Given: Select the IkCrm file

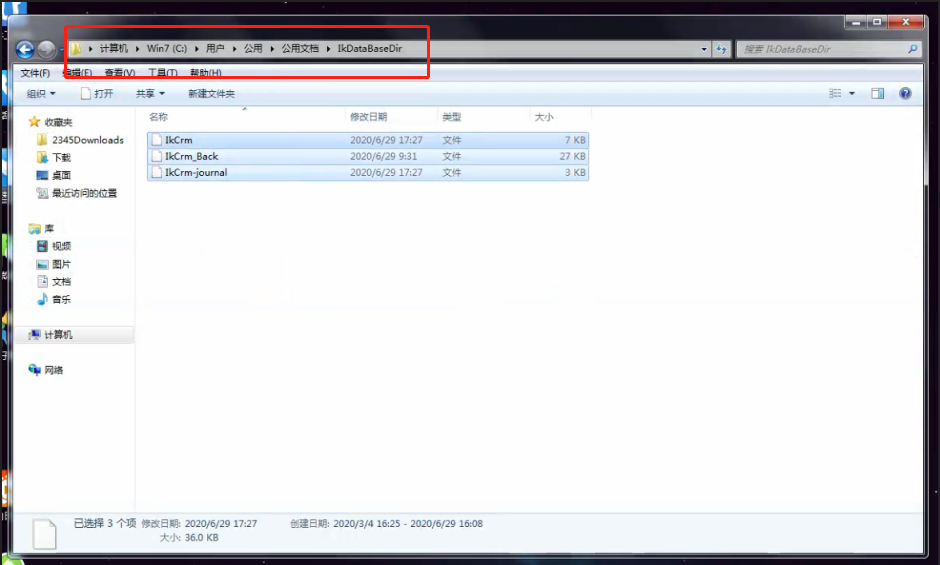Looking at the screenshot, I should [x=367, y=140].
